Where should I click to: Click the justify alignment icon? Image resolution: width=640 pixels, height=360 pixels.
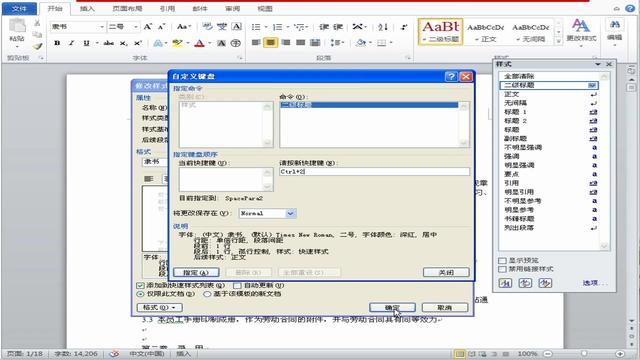tap(300, 42)
